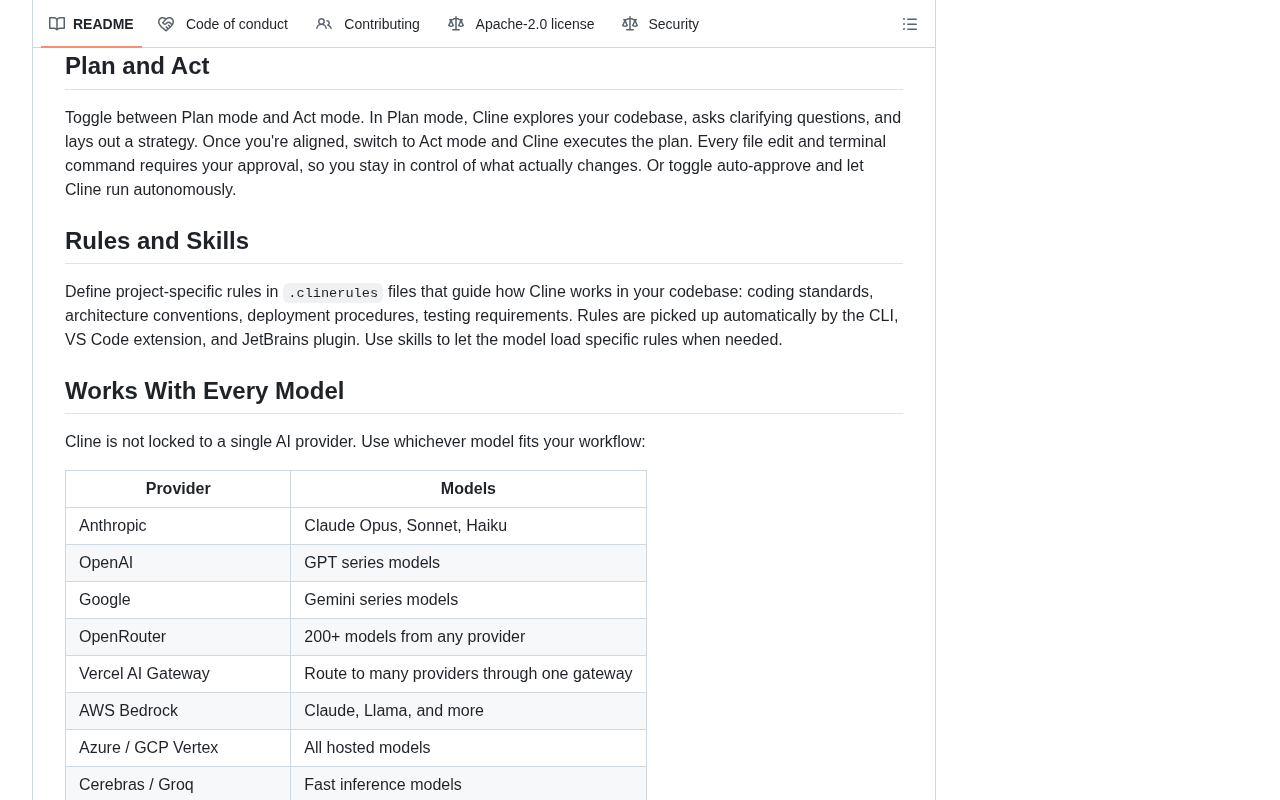1280x800 pixels.
Task: Click the Claude Opus, Sonnet, Haiku cell
Action: point(468,526)
